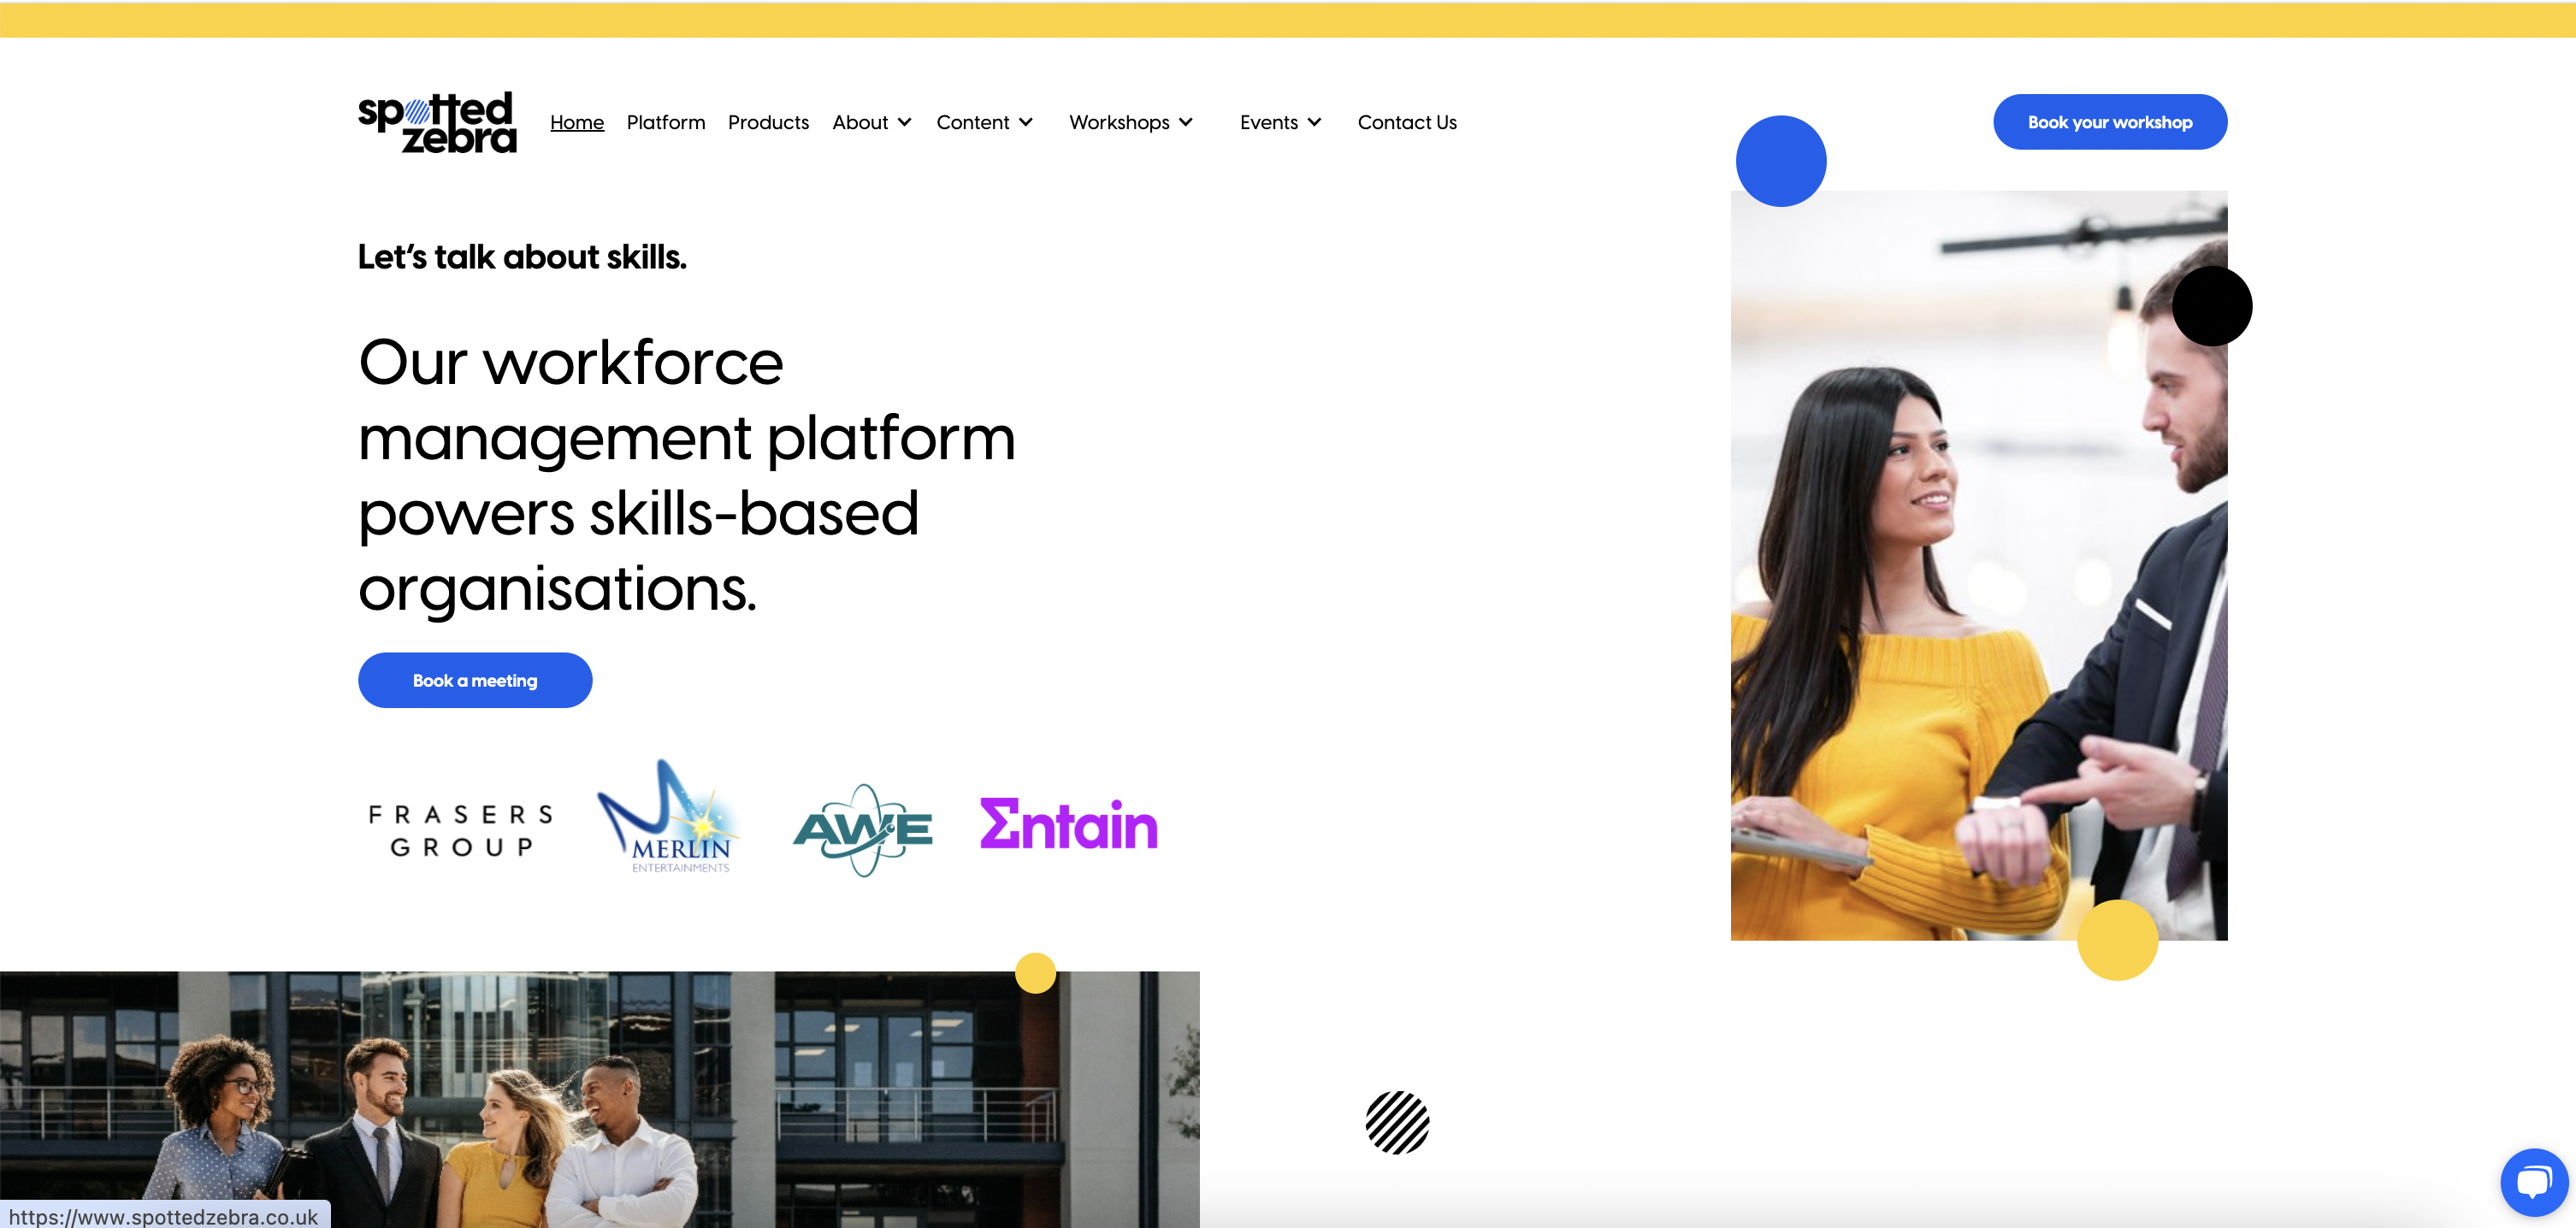Navigate to Products in navbar
Viewport: 2576px width, 1228px height.
(768, 122)
